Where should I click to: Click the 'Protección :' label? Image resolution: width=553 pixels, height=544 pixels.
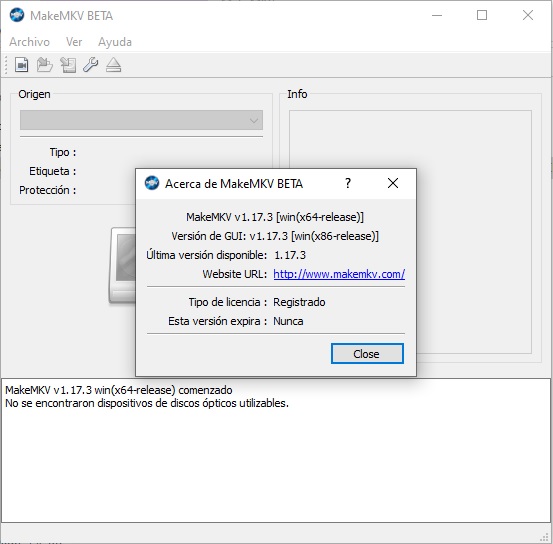click(x=48, y=190)
